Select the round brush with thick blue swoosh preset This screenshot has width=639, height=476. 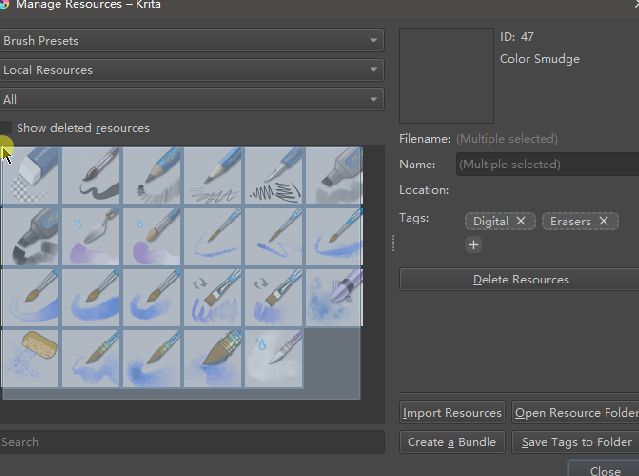90,298
